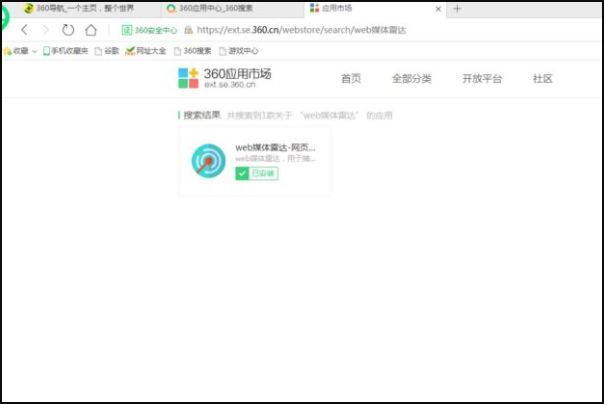Click the 搜索结果 heading text
Screen dimensions: 604x404
point(202,115)
